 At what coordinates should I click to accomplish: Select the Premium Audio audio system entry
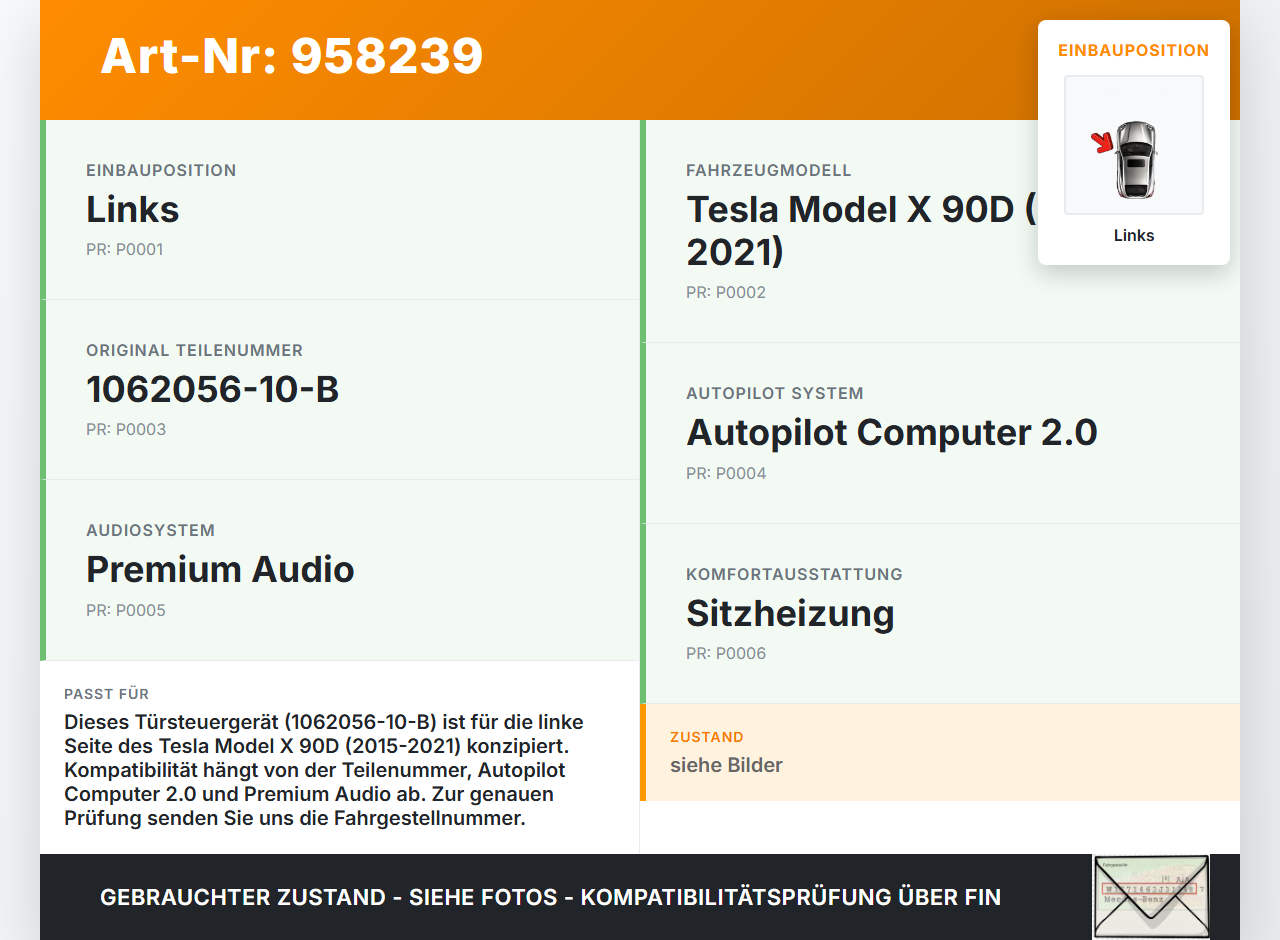[x=221, y=570]
